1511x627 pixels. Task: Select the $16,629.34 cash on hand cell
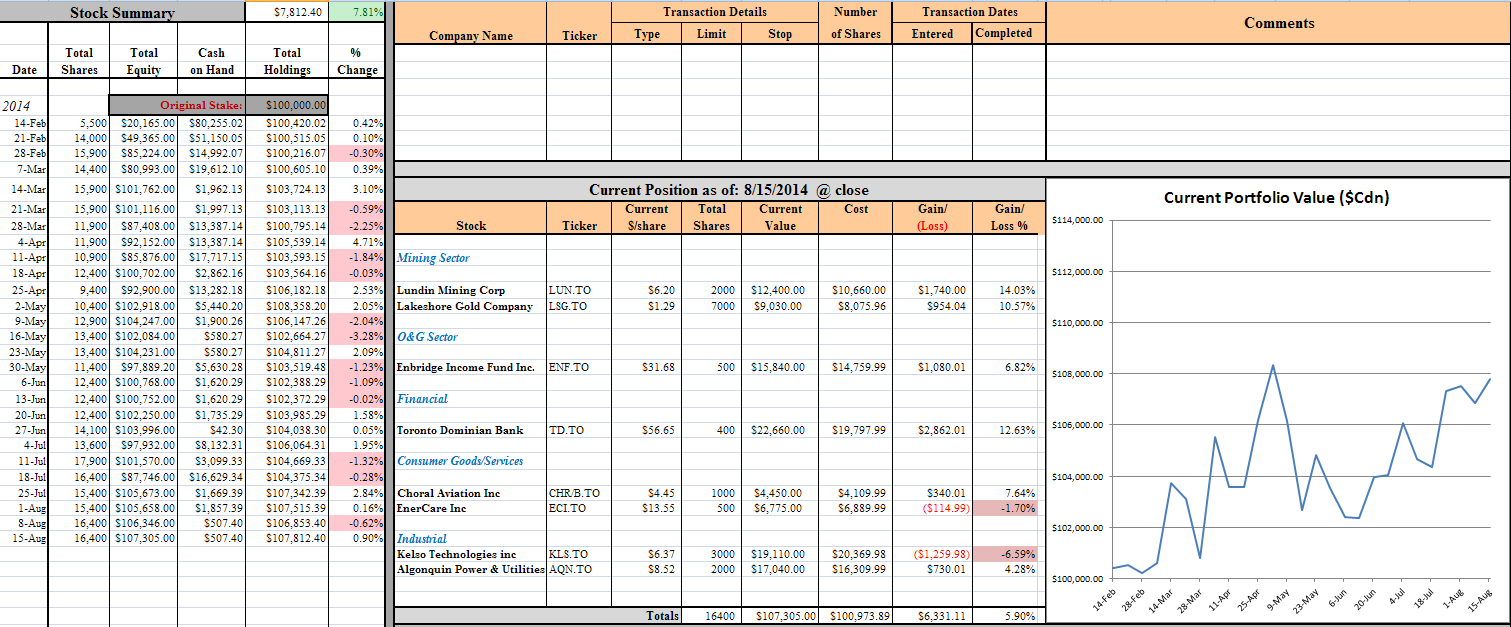211,476
